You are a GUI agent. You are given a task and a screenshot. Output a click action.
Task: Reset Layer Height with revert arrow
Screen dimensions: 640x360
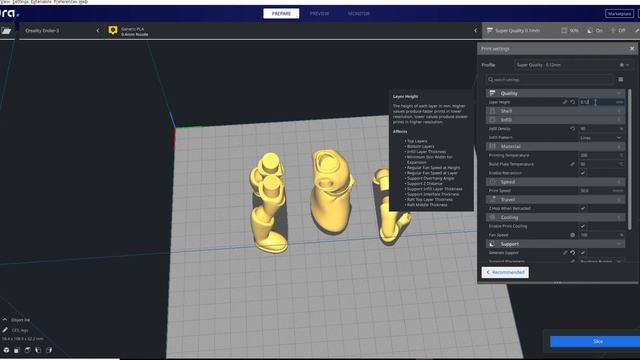pyautogui.click(x=573, y=102)
